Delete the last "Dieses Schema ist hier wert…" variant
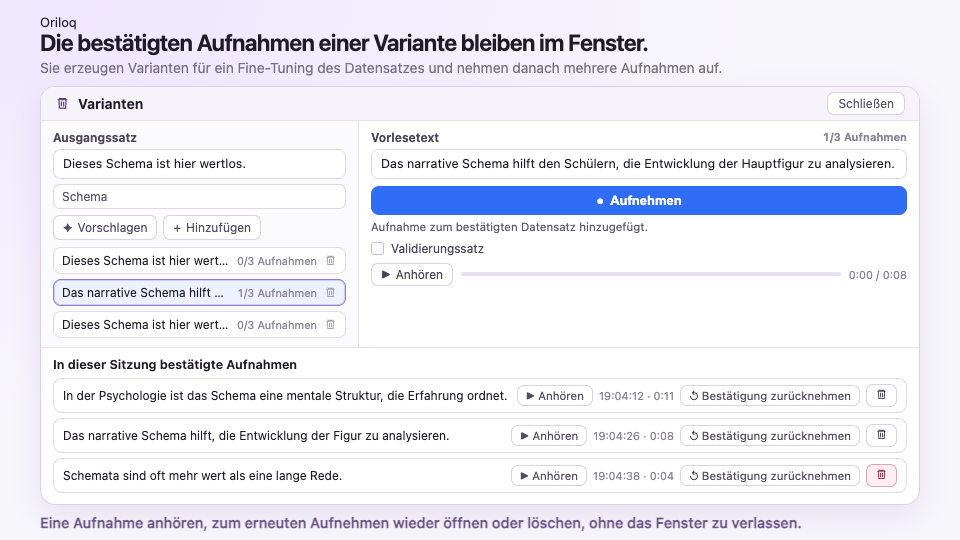 click(331, 324)
